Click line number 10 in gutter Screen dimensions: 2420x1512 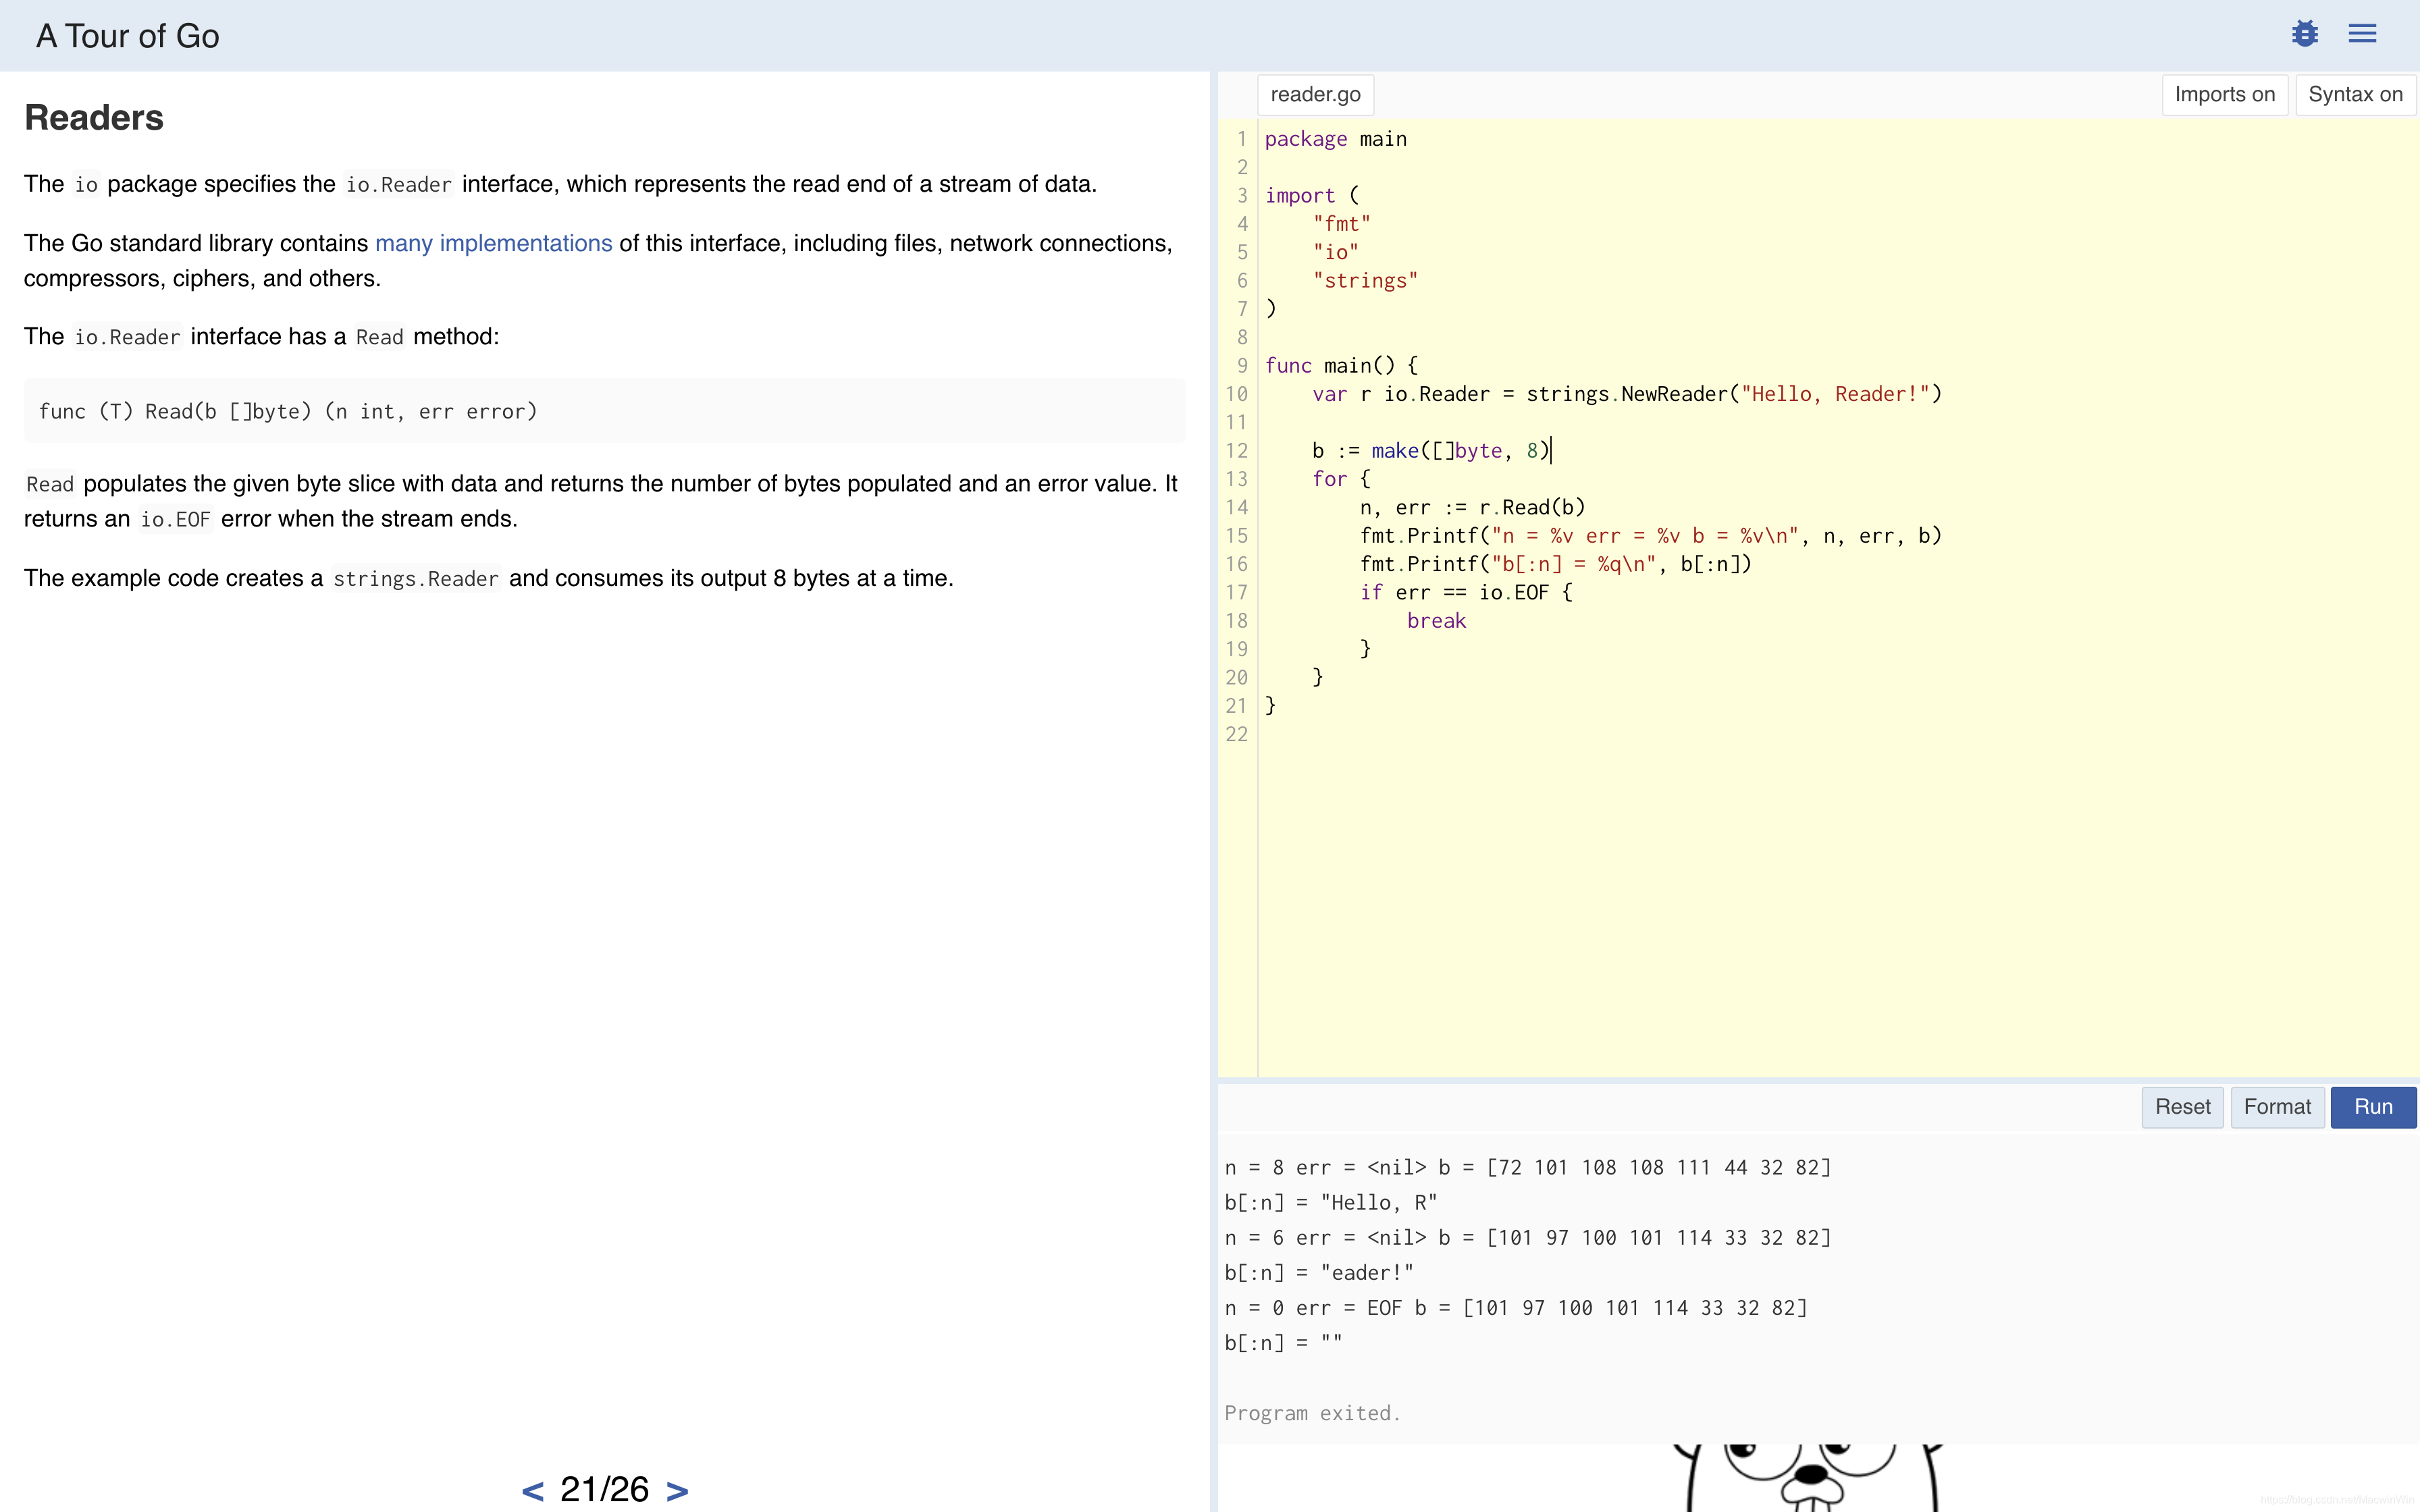pyautogui.click(x=1237, y=394)
